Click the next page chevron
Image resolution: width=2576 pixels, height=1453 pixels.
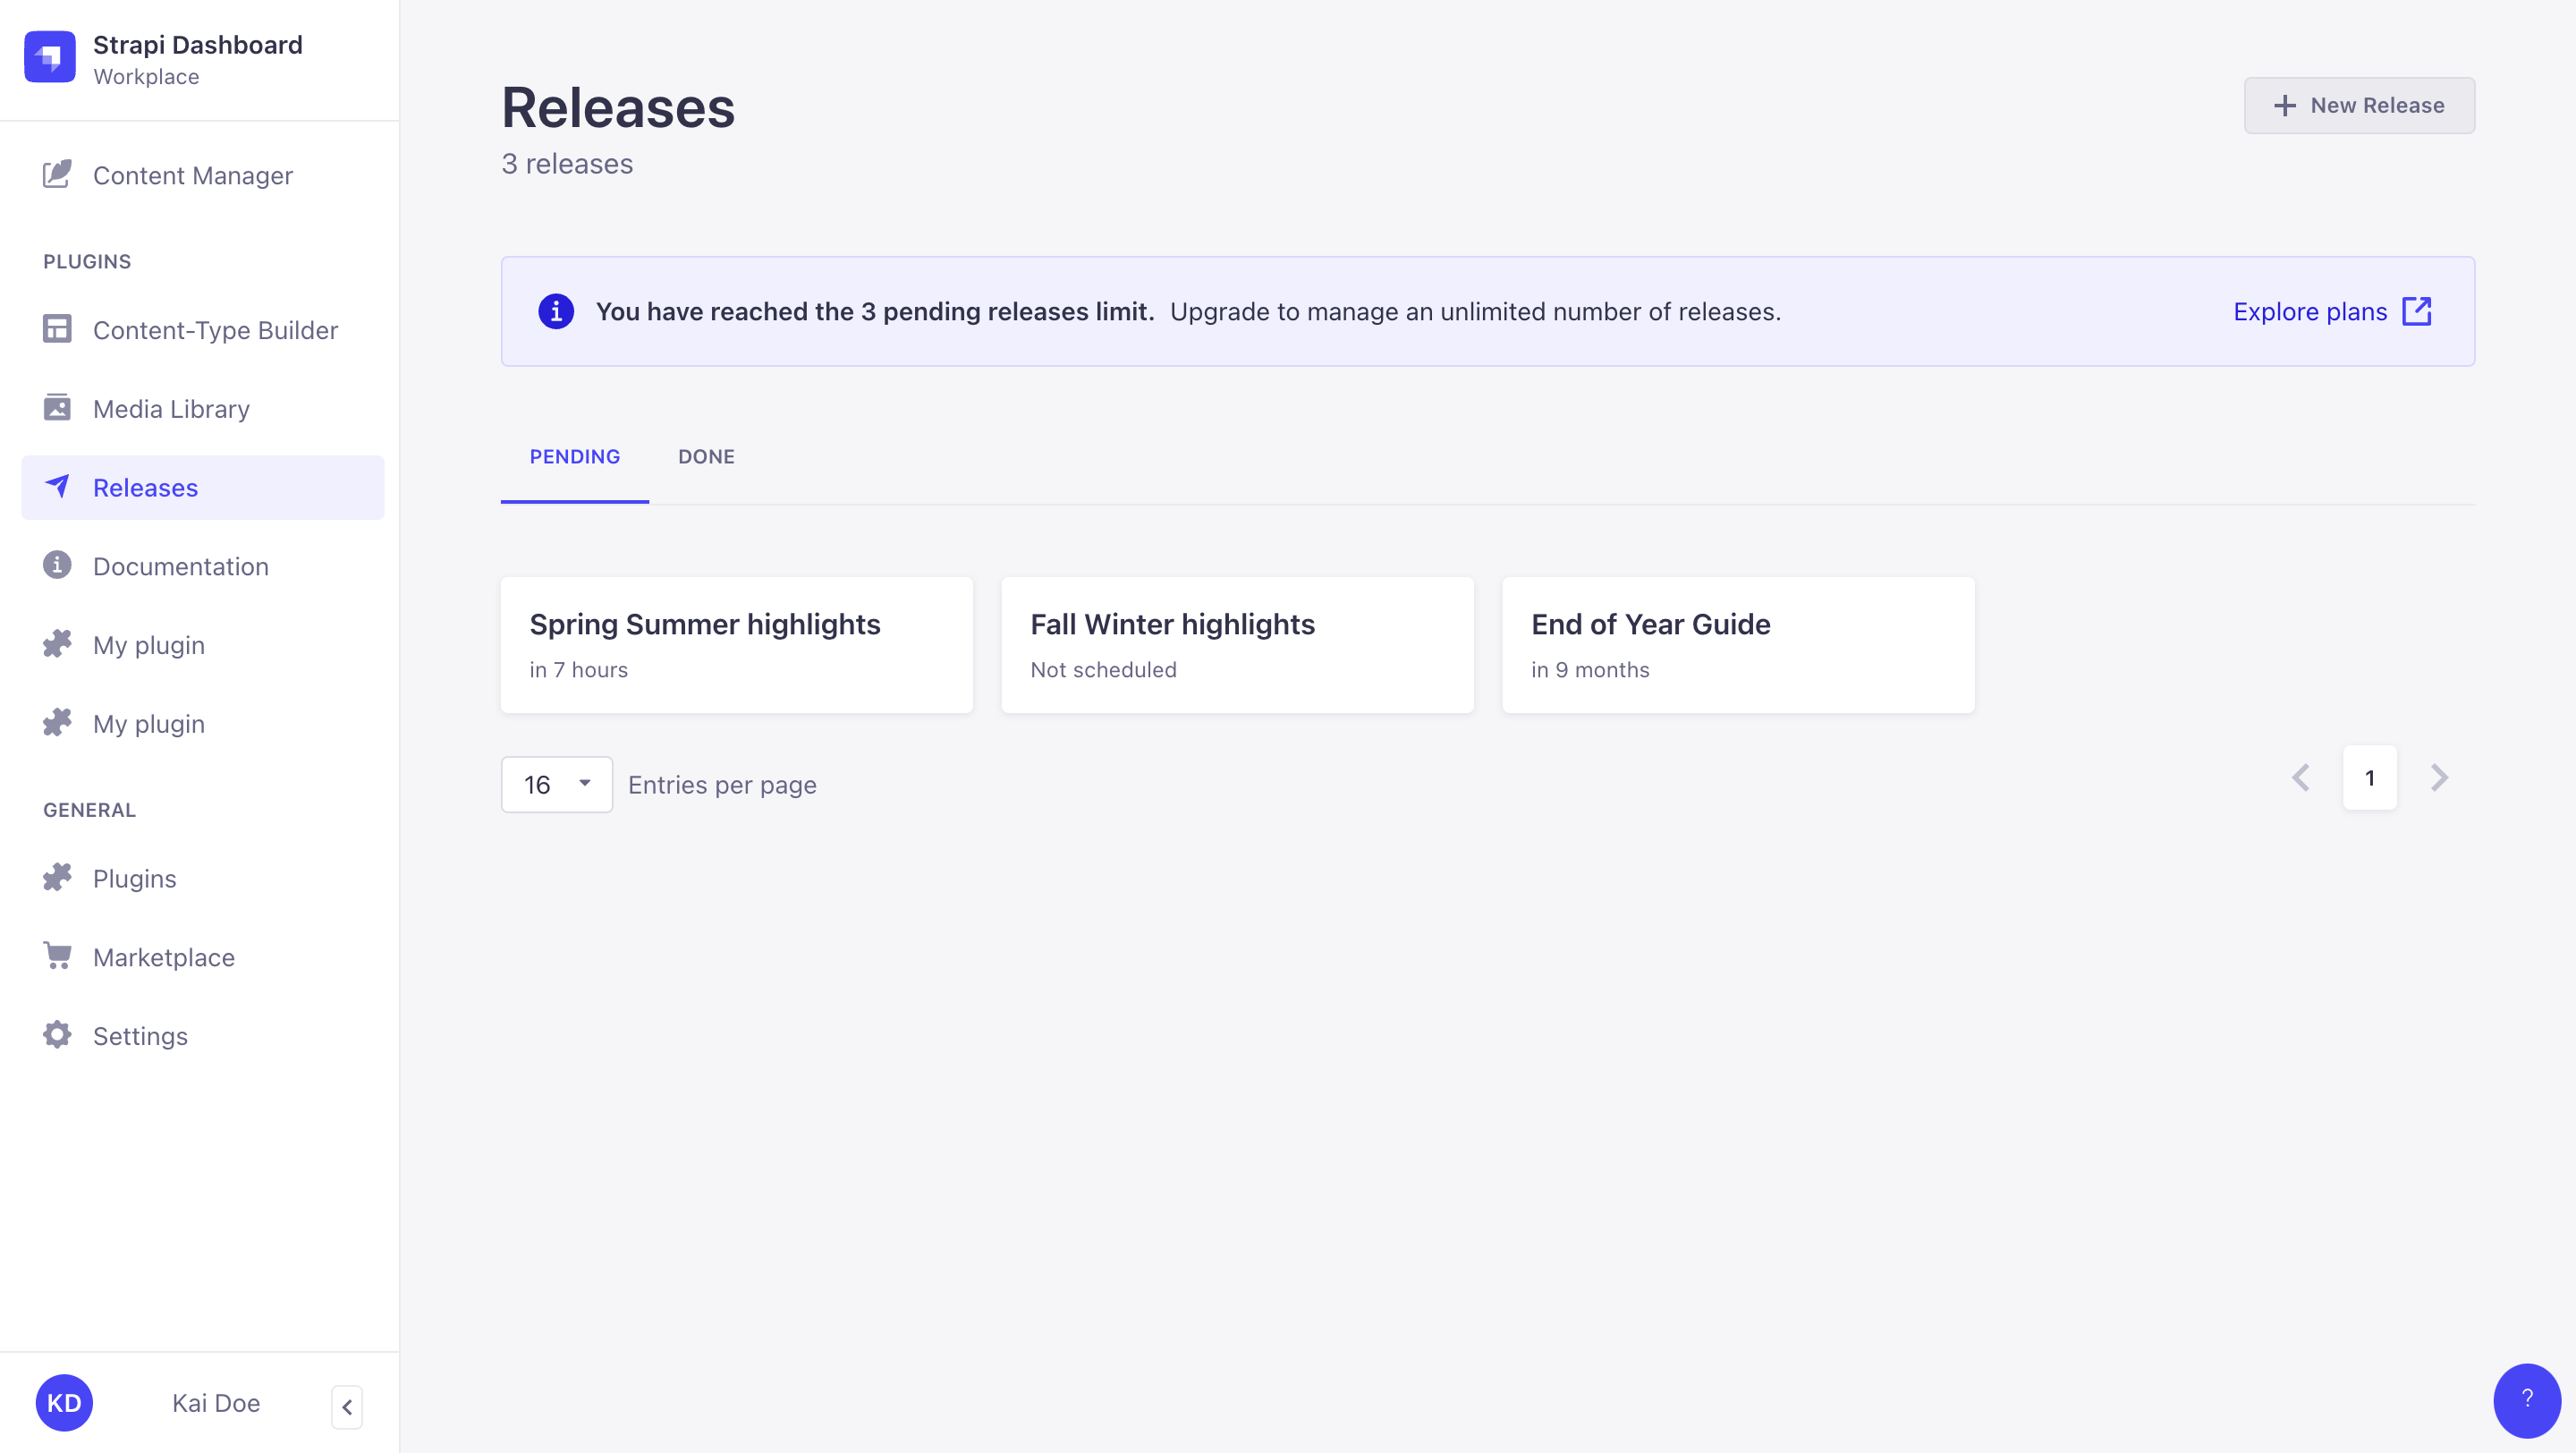(2439, 777)
